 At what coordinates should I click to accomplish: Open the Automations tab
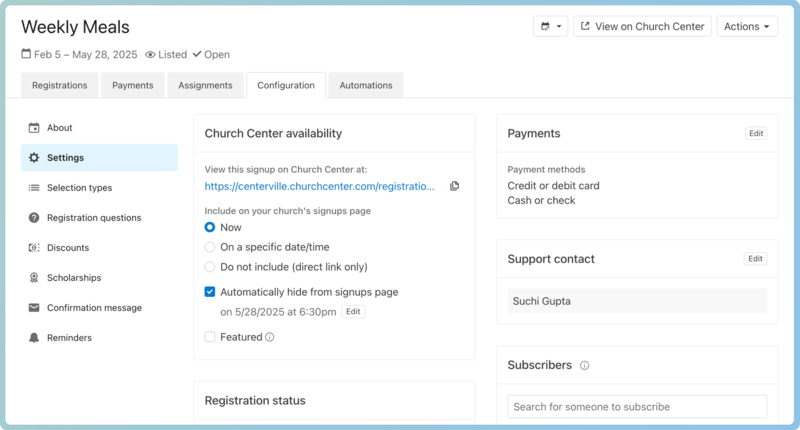(x=366, y=86)
